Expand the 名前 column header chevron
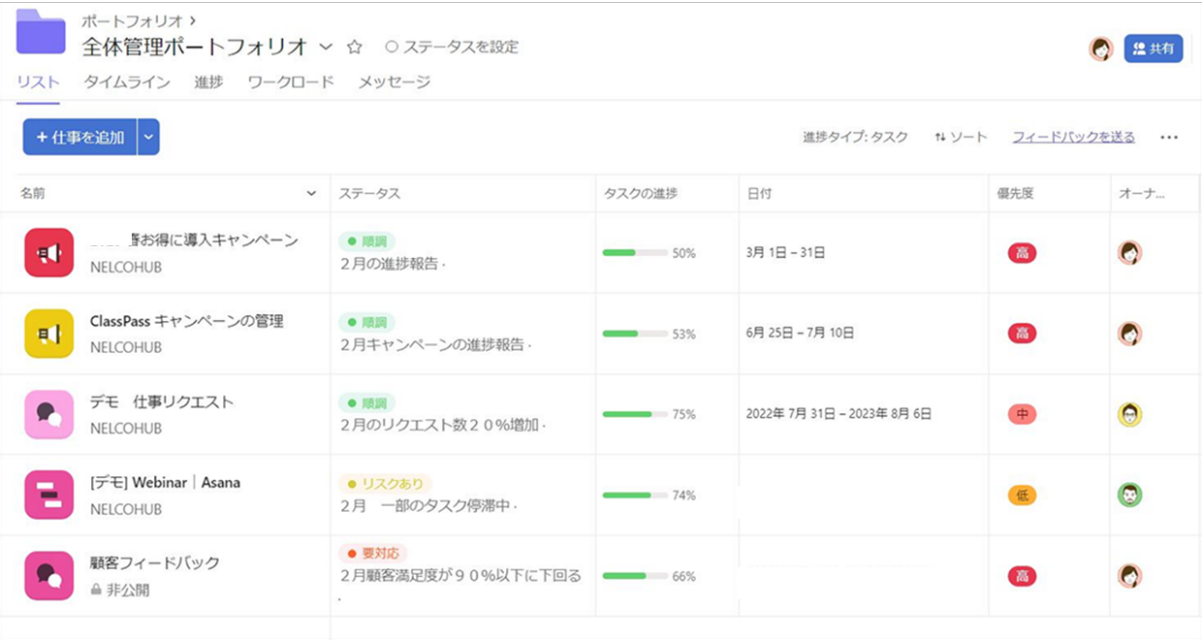Image resolution: width=1202 pixels, height=640 pixels. tap(312, 194)
